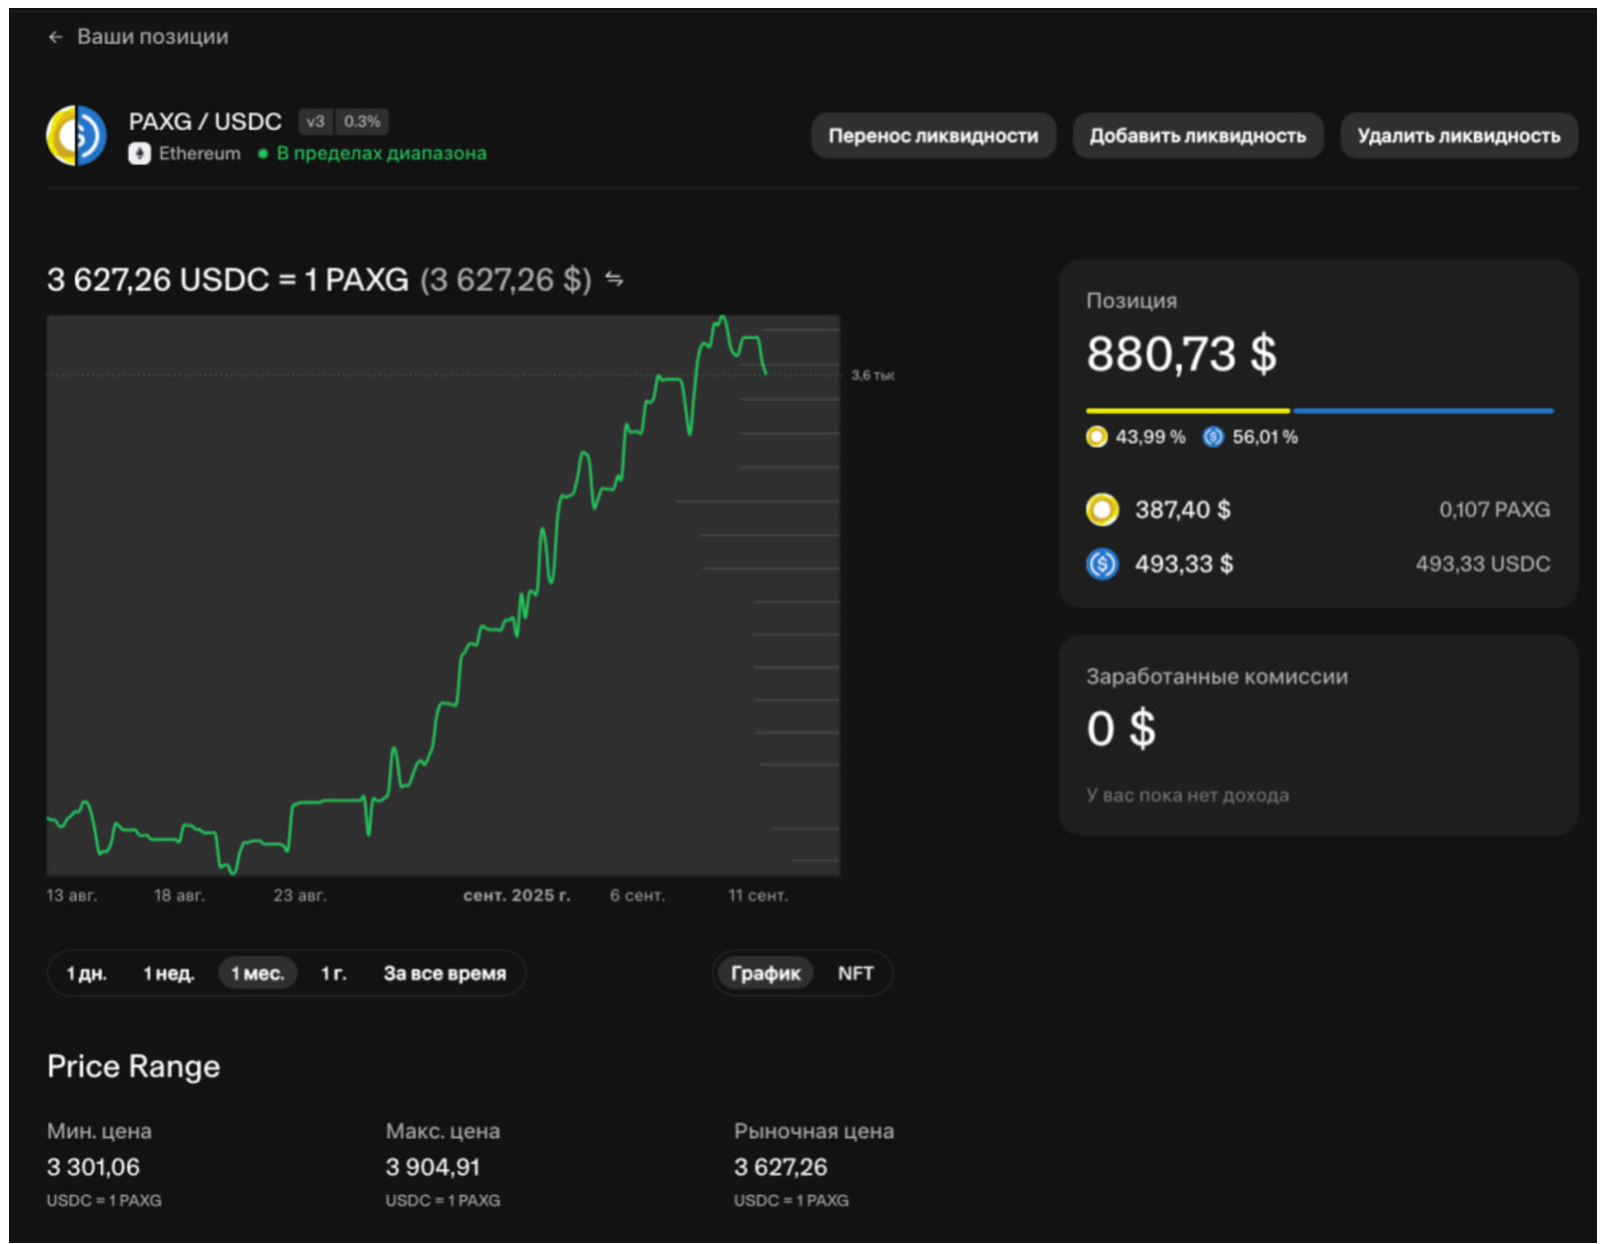Click the PAXG/USDC token pair logo
1604x1244 pixels.
pos(76,136)
